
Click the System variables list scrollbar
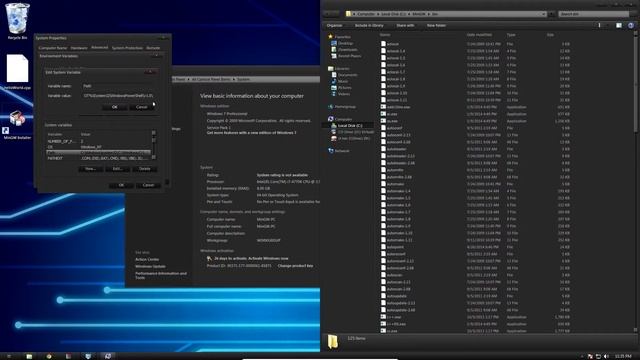(154, 145)
